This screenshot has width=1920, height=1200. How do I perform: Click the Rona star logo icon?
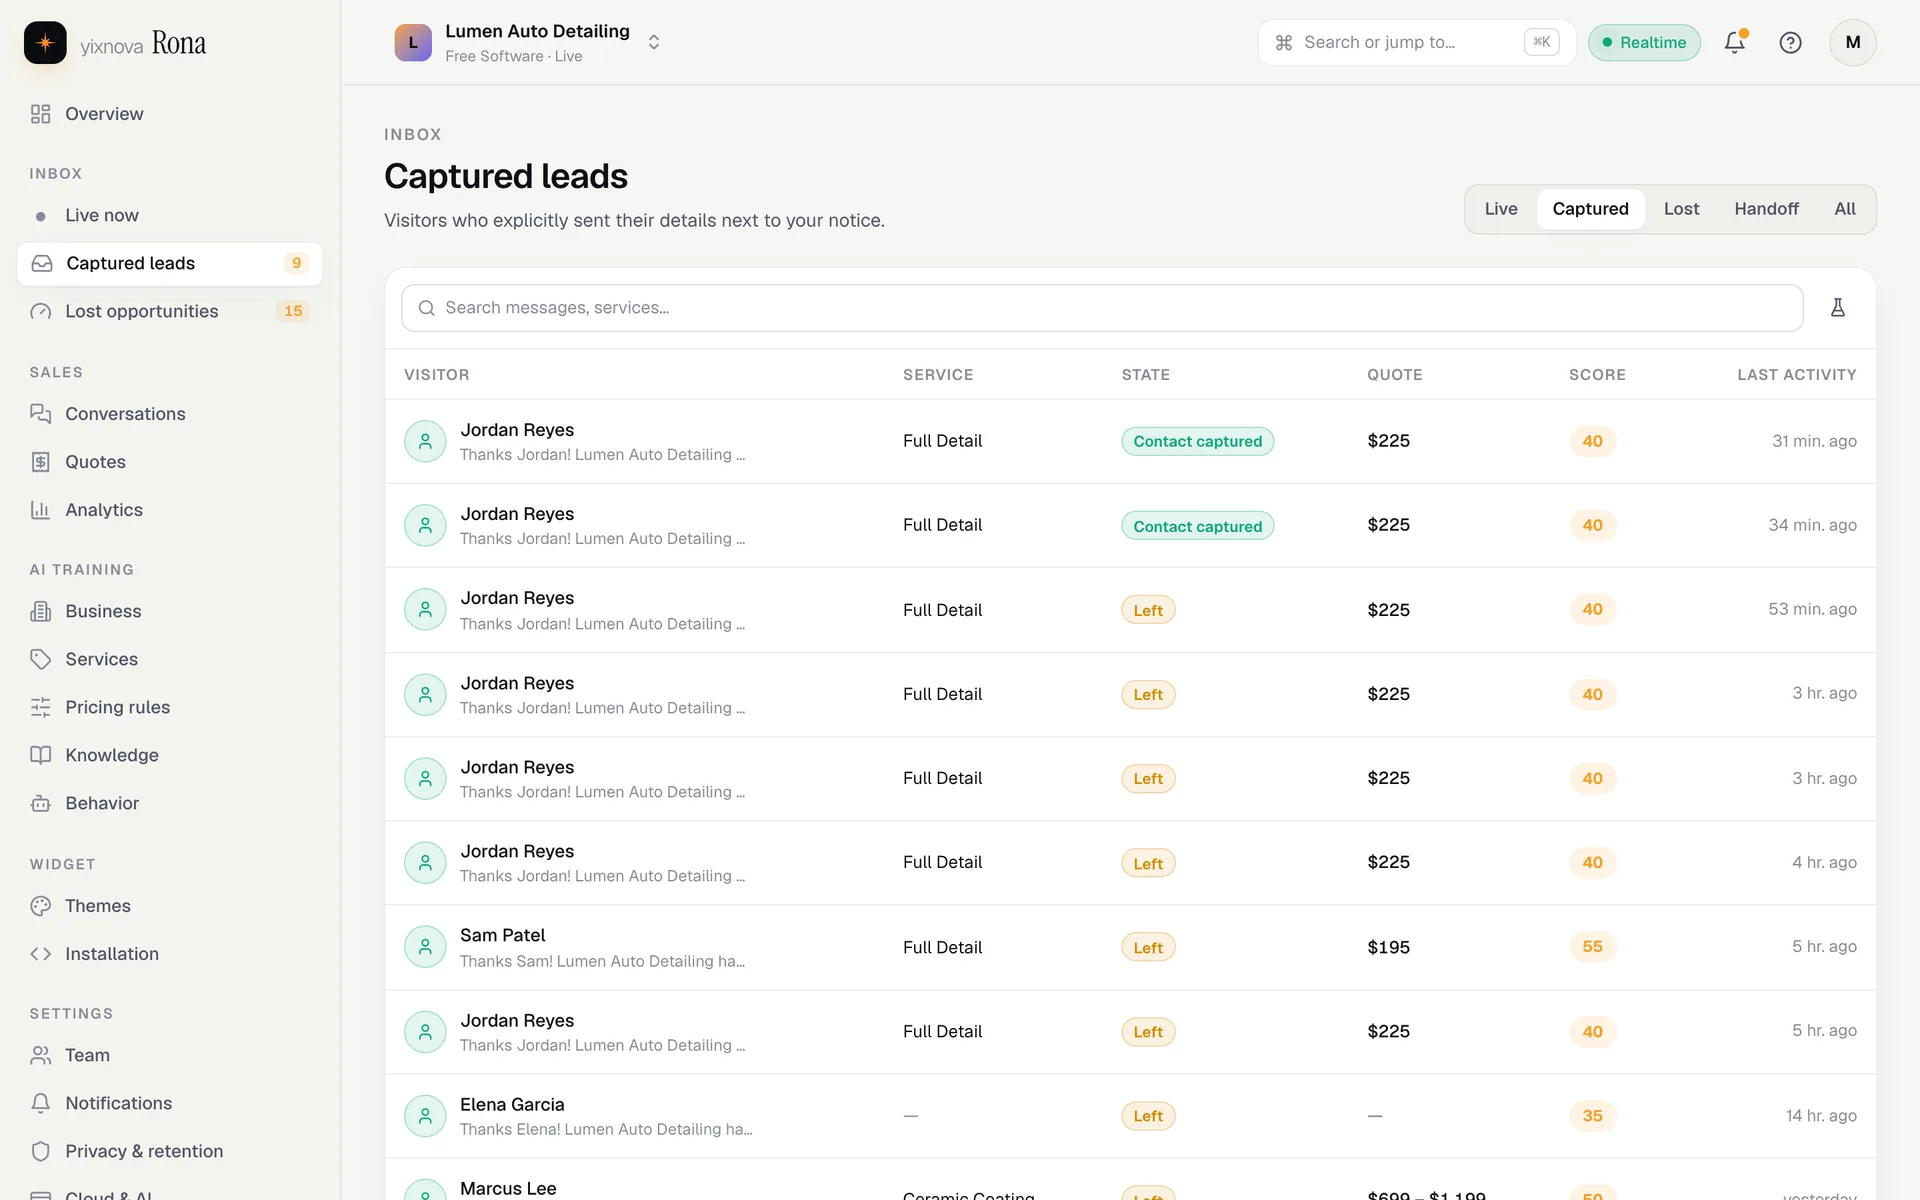pyautogui.click(x=45, y=43)
